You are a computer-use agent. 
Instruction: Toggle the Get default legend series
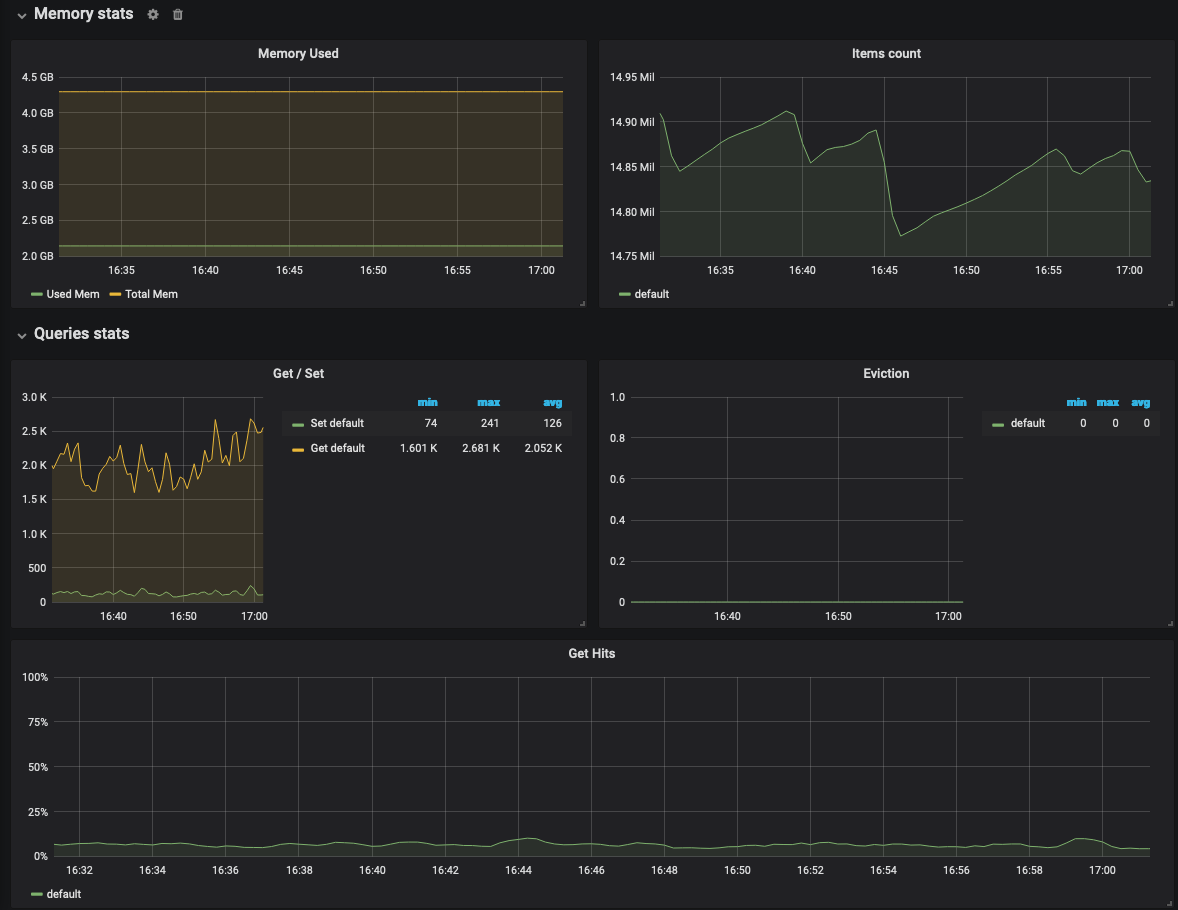click(x=337, y=448)
